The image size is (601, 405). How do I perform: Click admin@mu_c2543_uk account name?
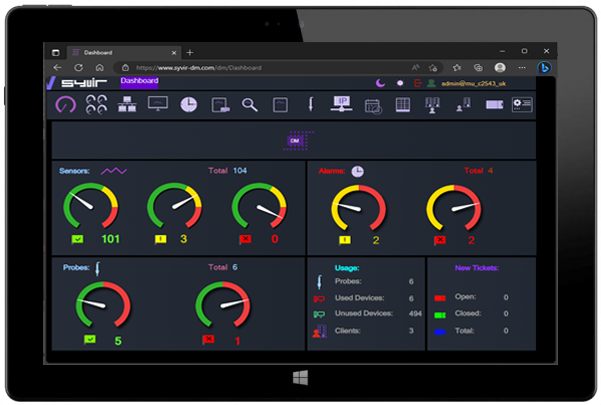[474, 84]
